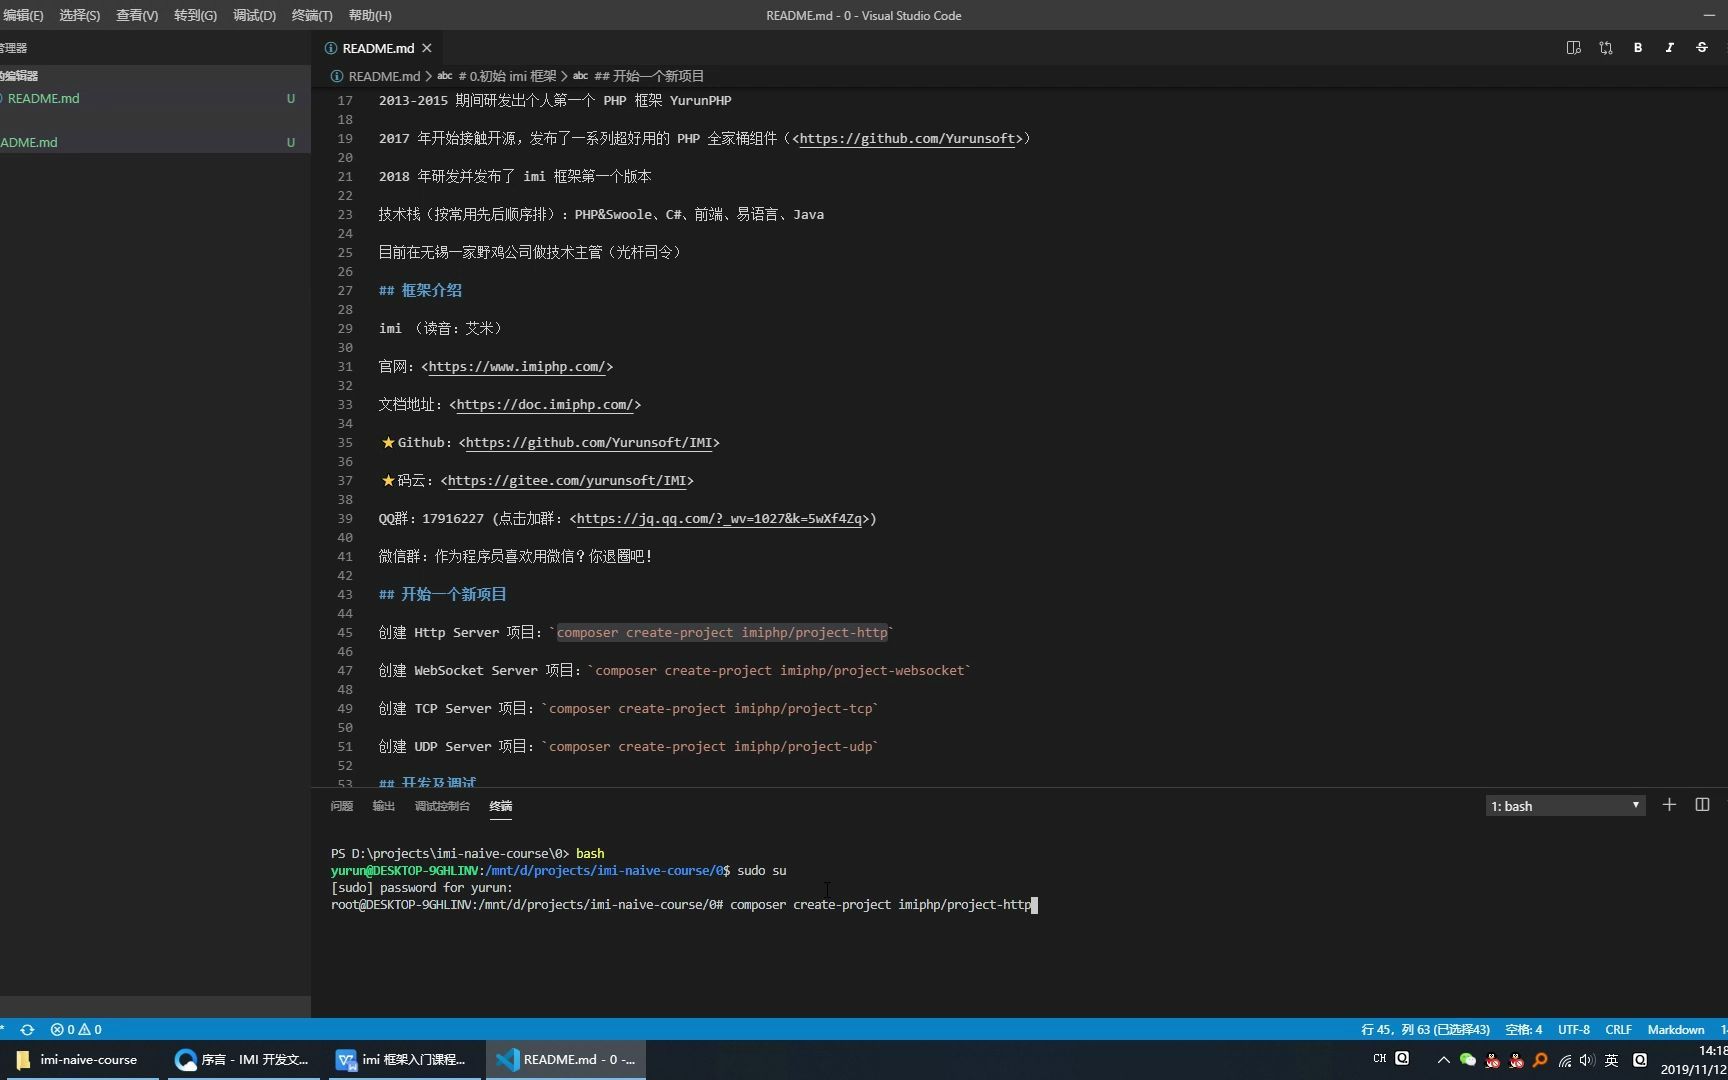This screenshot has width=1728, height=1080.
Task: Open the 终端(T) menu
Action: coord(312,15)
